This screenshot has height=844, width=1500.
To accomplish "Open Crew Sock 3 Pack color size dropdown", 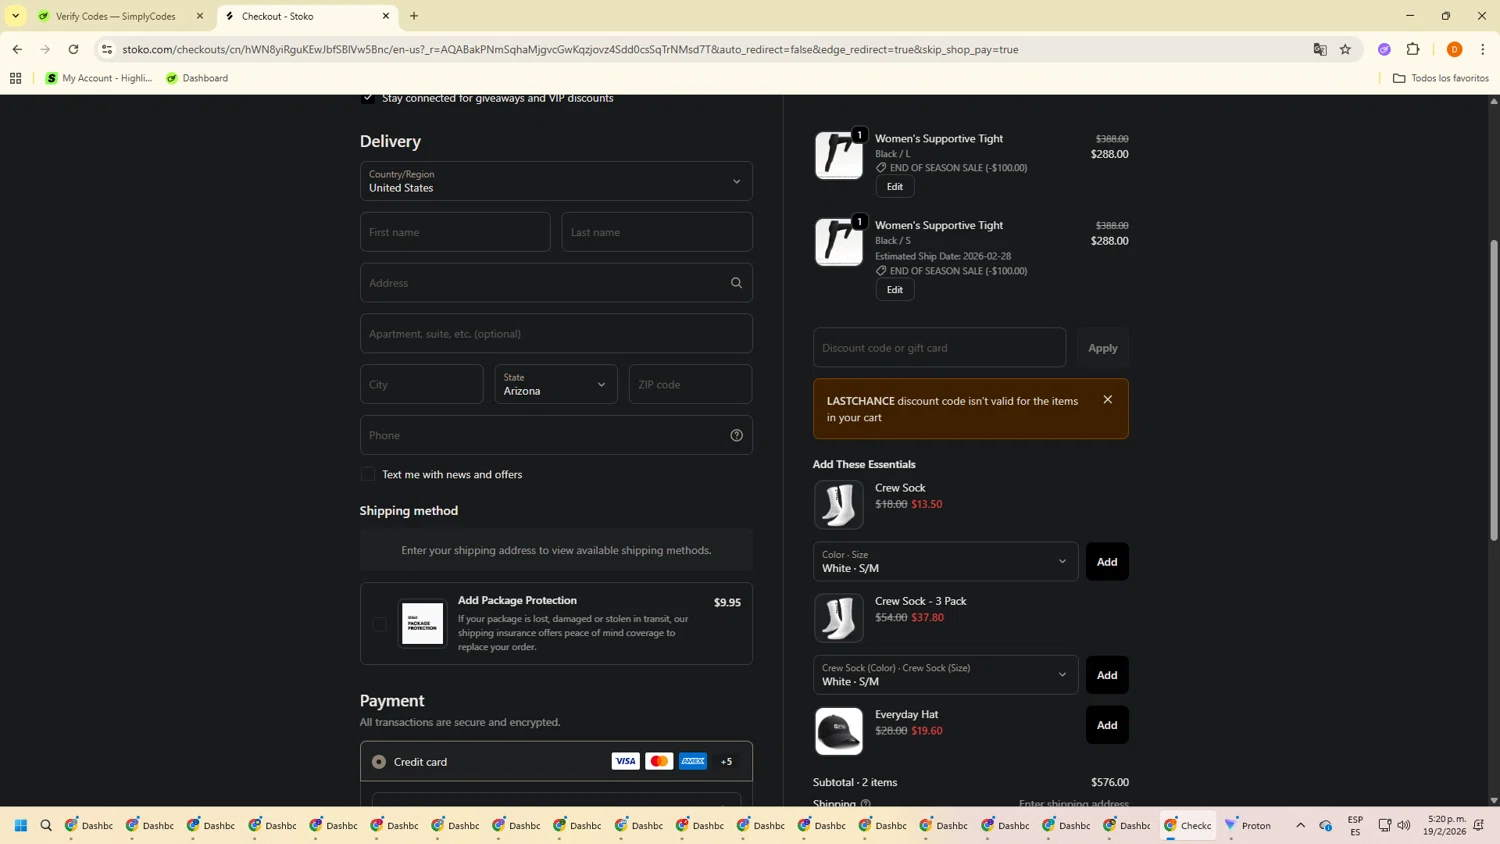I will [945, 675].
